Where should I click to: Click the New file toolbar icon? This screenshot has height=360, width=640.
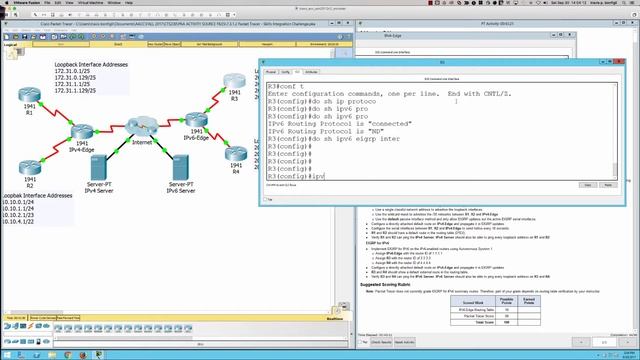pos(7,37)
